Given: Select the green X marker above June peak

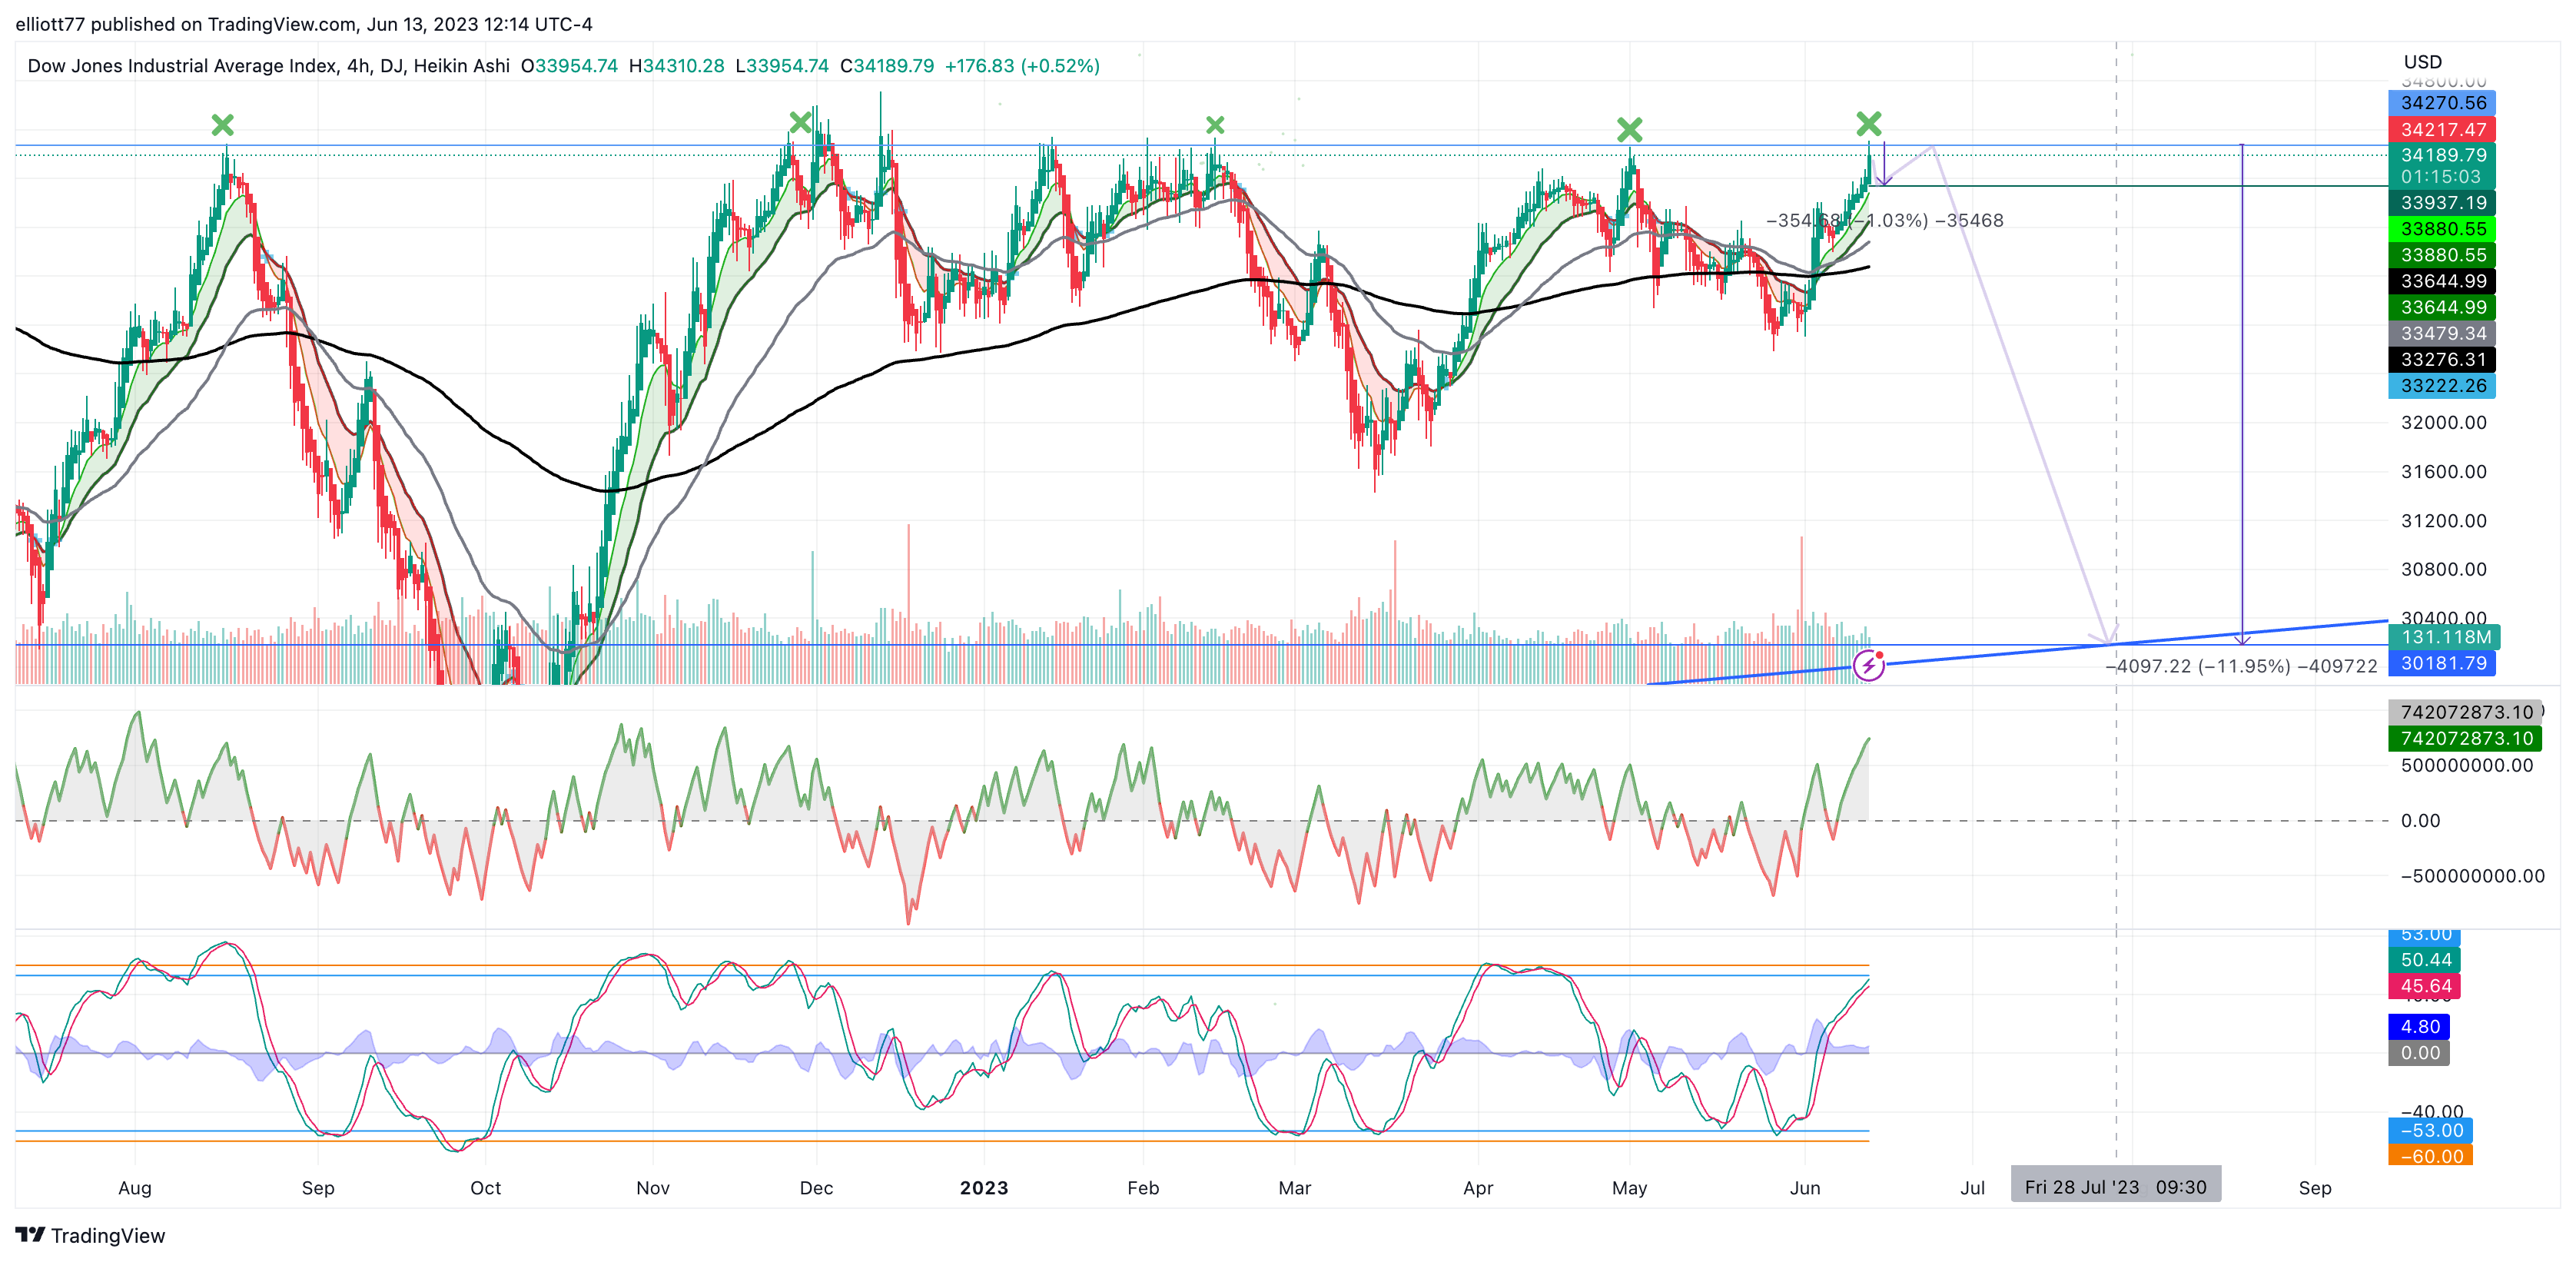Looking at the screenshot, I should tap(1868, 123).
